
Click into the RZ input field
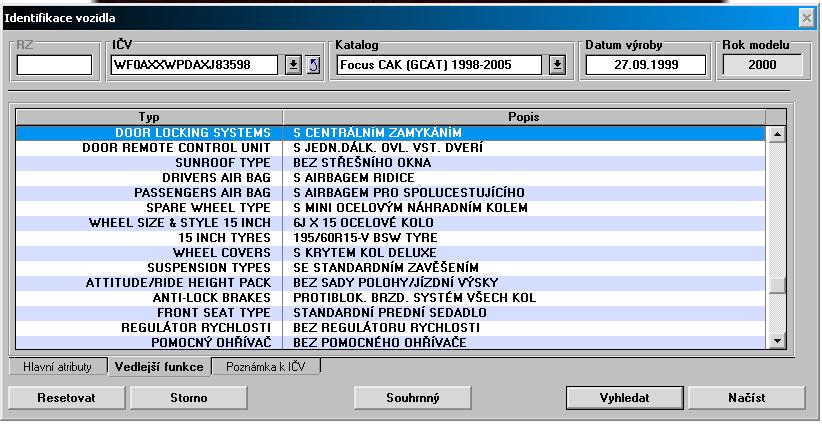click(x=54, y=65)
